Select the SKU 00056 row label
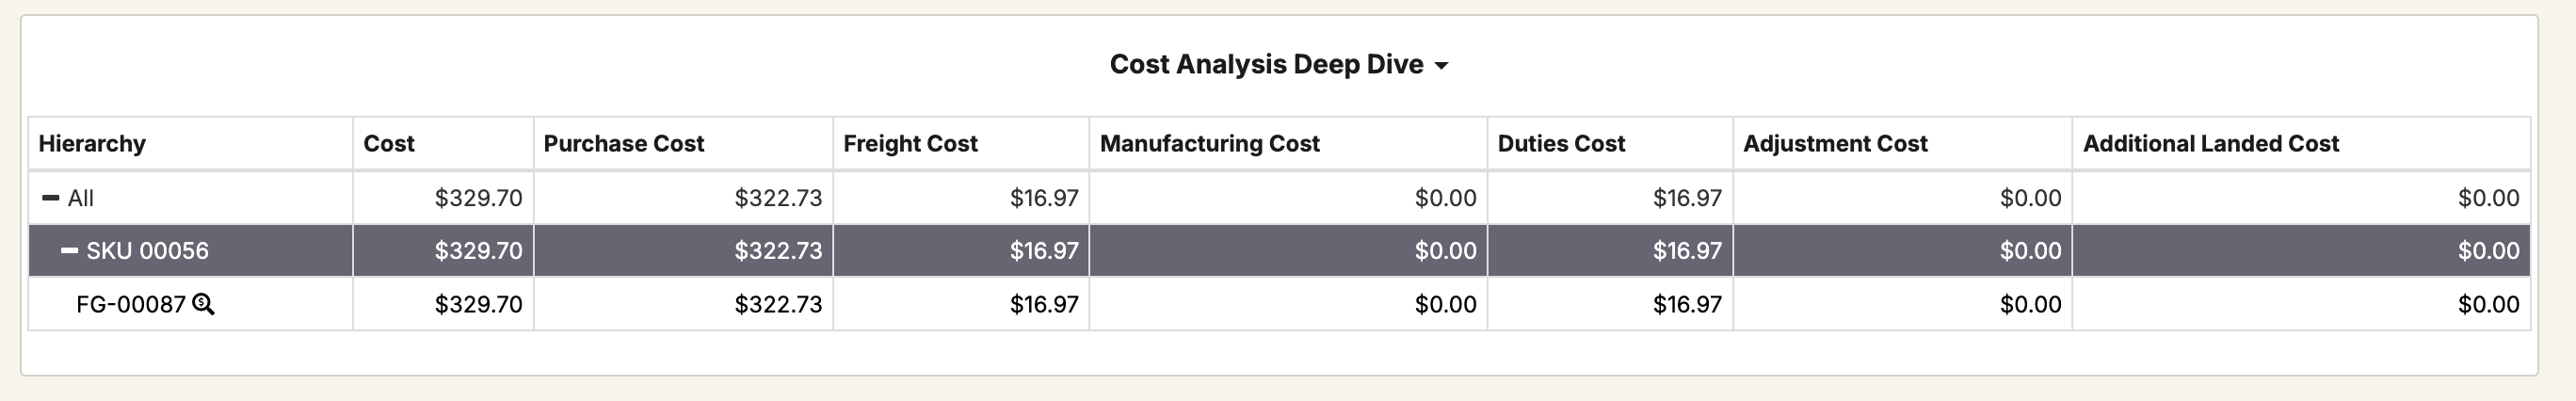Image resolution: width=2576 pixels, height=401 pixels. coord(147,251)
